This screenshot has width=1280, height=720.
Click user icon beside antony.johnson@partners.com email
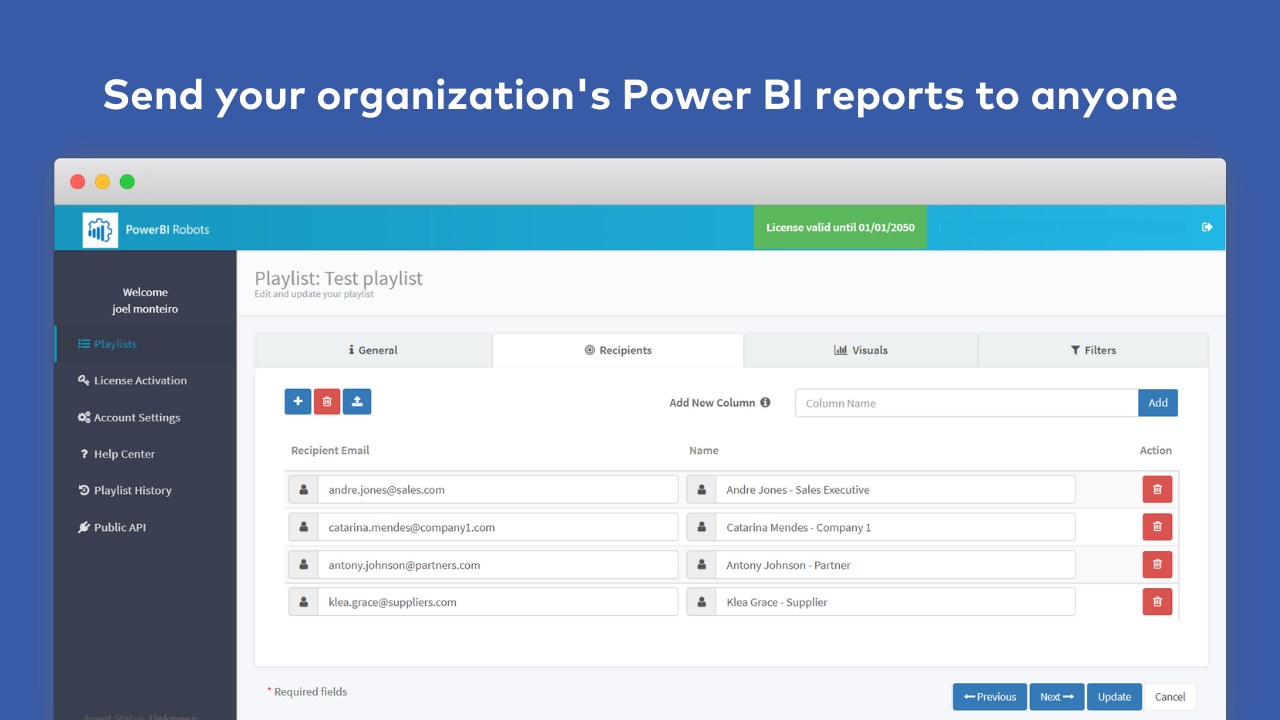pyautogui.click(x=303, y=565)
